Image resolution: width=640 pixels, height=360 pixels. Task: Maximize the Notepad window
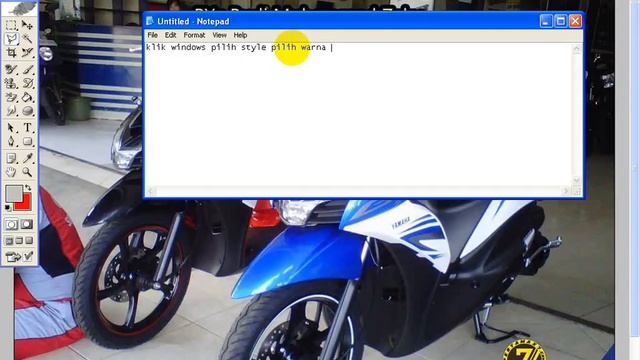click(560, 21)
